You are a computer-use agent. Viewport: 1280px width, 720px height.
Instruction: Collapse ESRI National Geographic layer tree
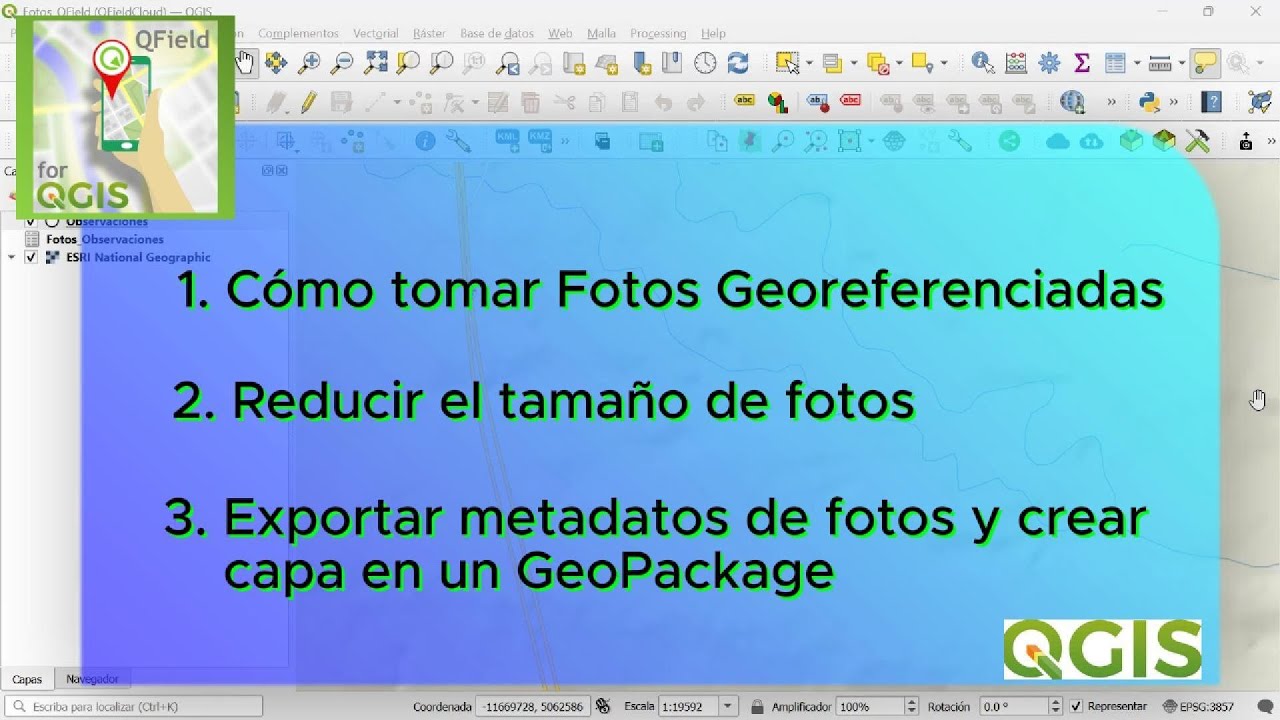pos(11,257)
